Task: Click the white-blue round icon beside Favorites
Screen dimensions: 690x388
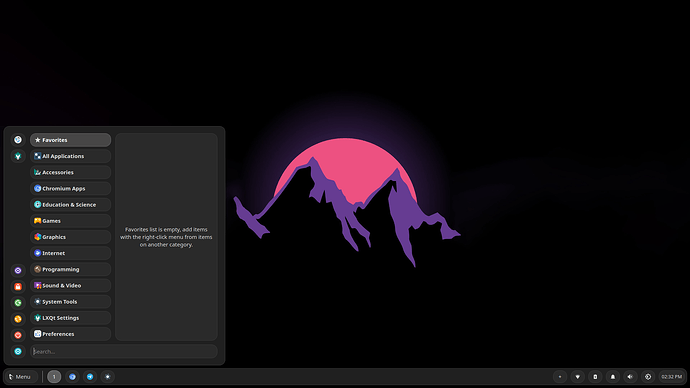Action: pos(18,140)
